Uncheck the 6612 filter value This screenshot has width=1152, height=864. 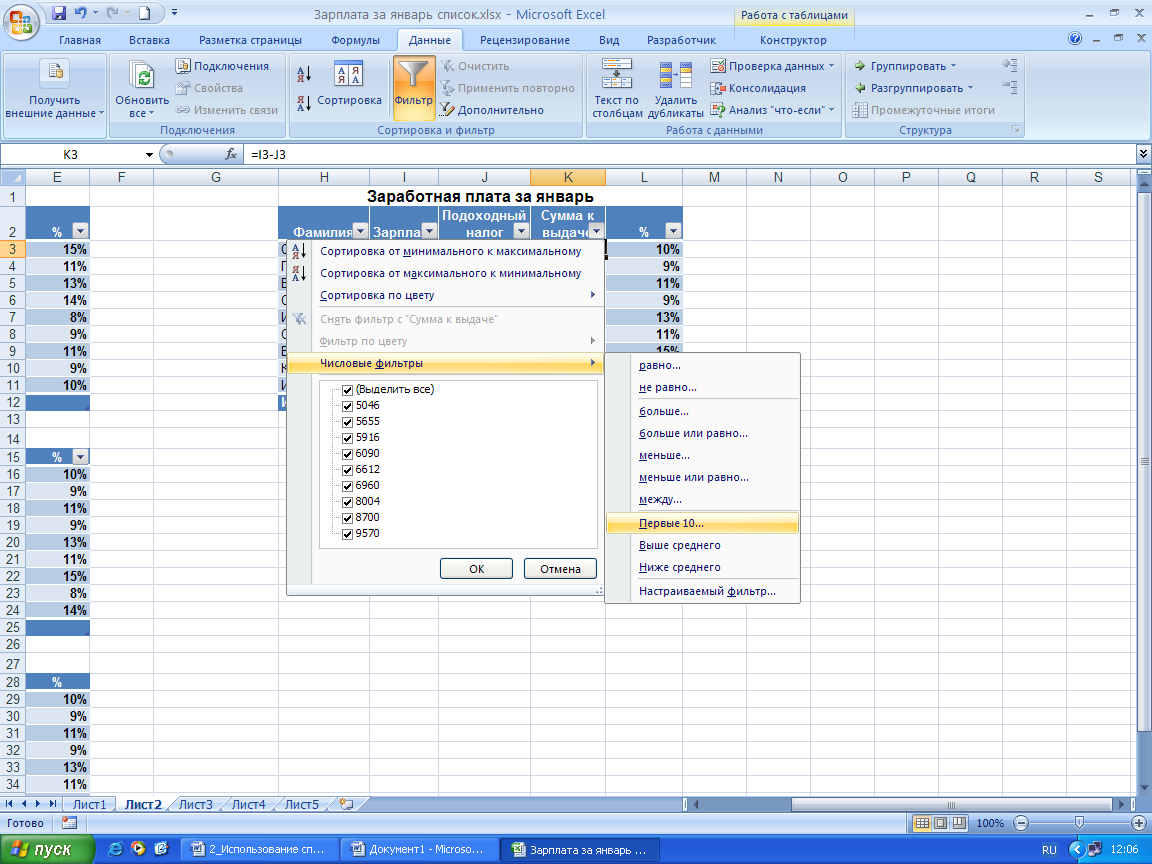(x=348, y=470)
